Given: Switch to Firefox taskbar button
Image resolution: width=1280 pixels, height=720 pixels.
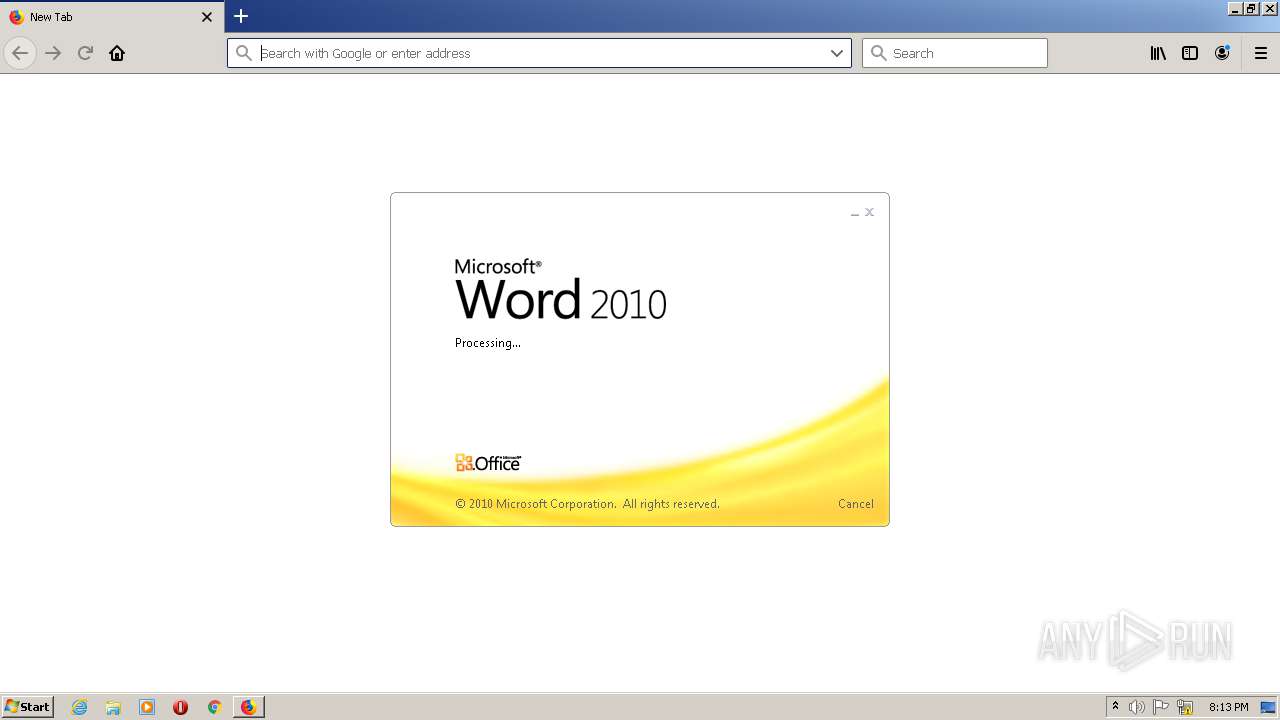Looking at the screenshot, I should pos(248,707).
